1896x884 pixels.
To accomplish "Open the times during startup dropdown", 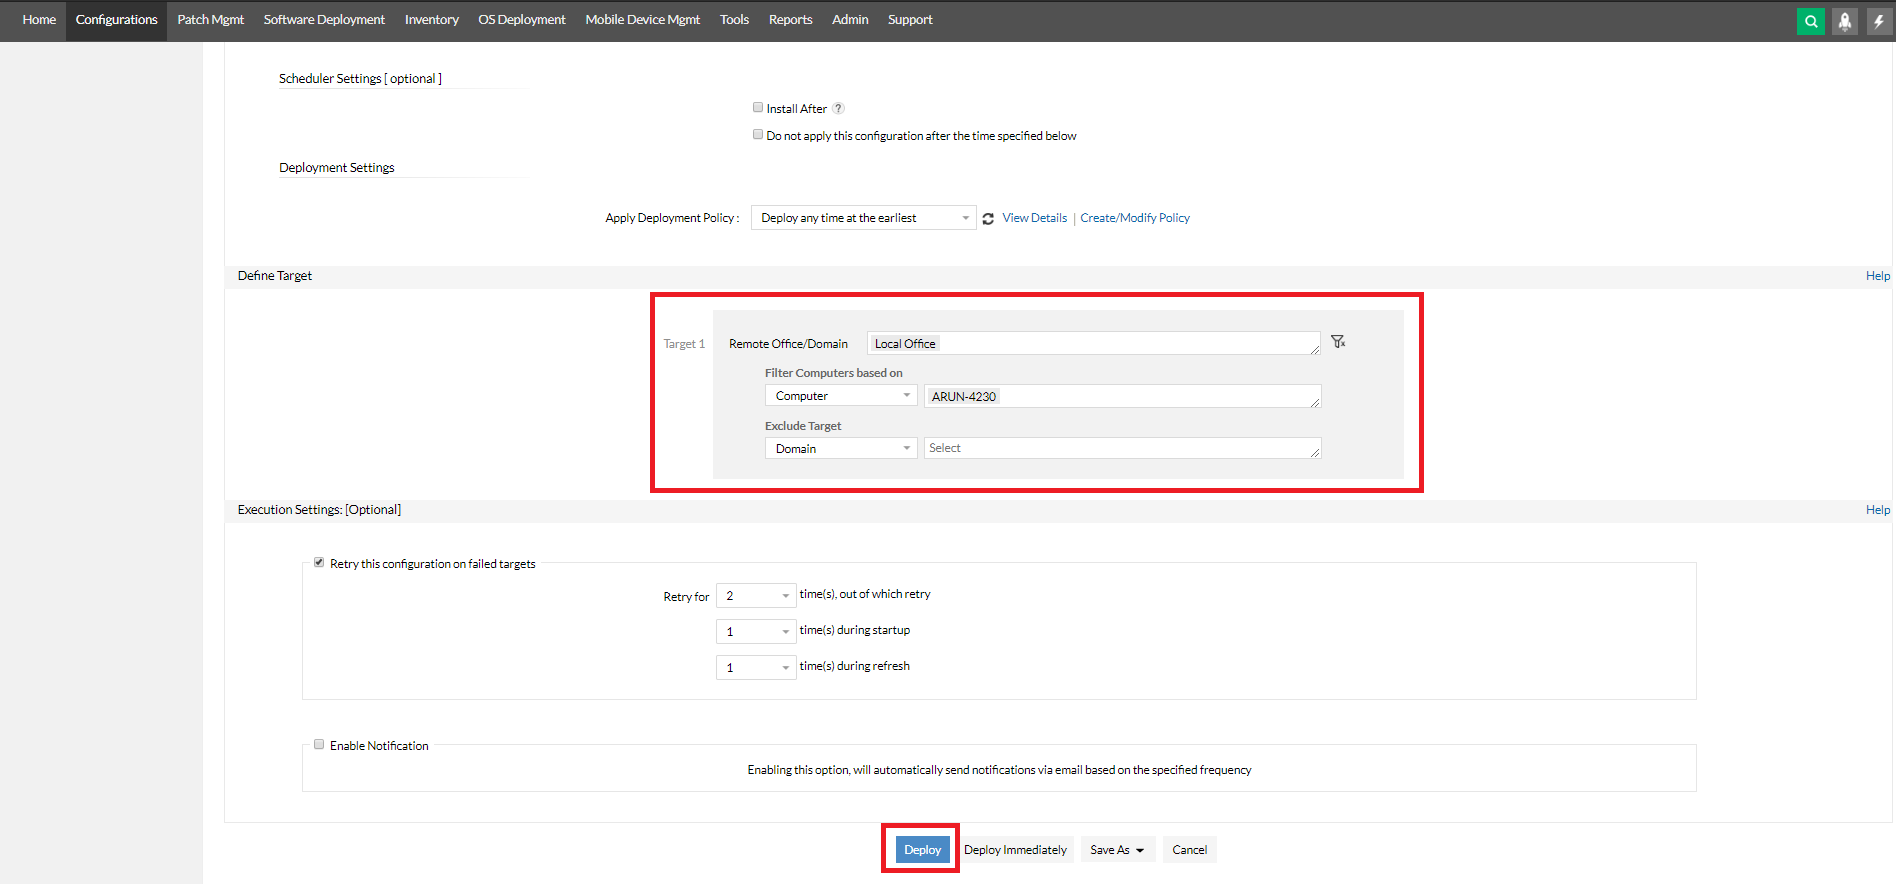I will (x=756, y=632).
